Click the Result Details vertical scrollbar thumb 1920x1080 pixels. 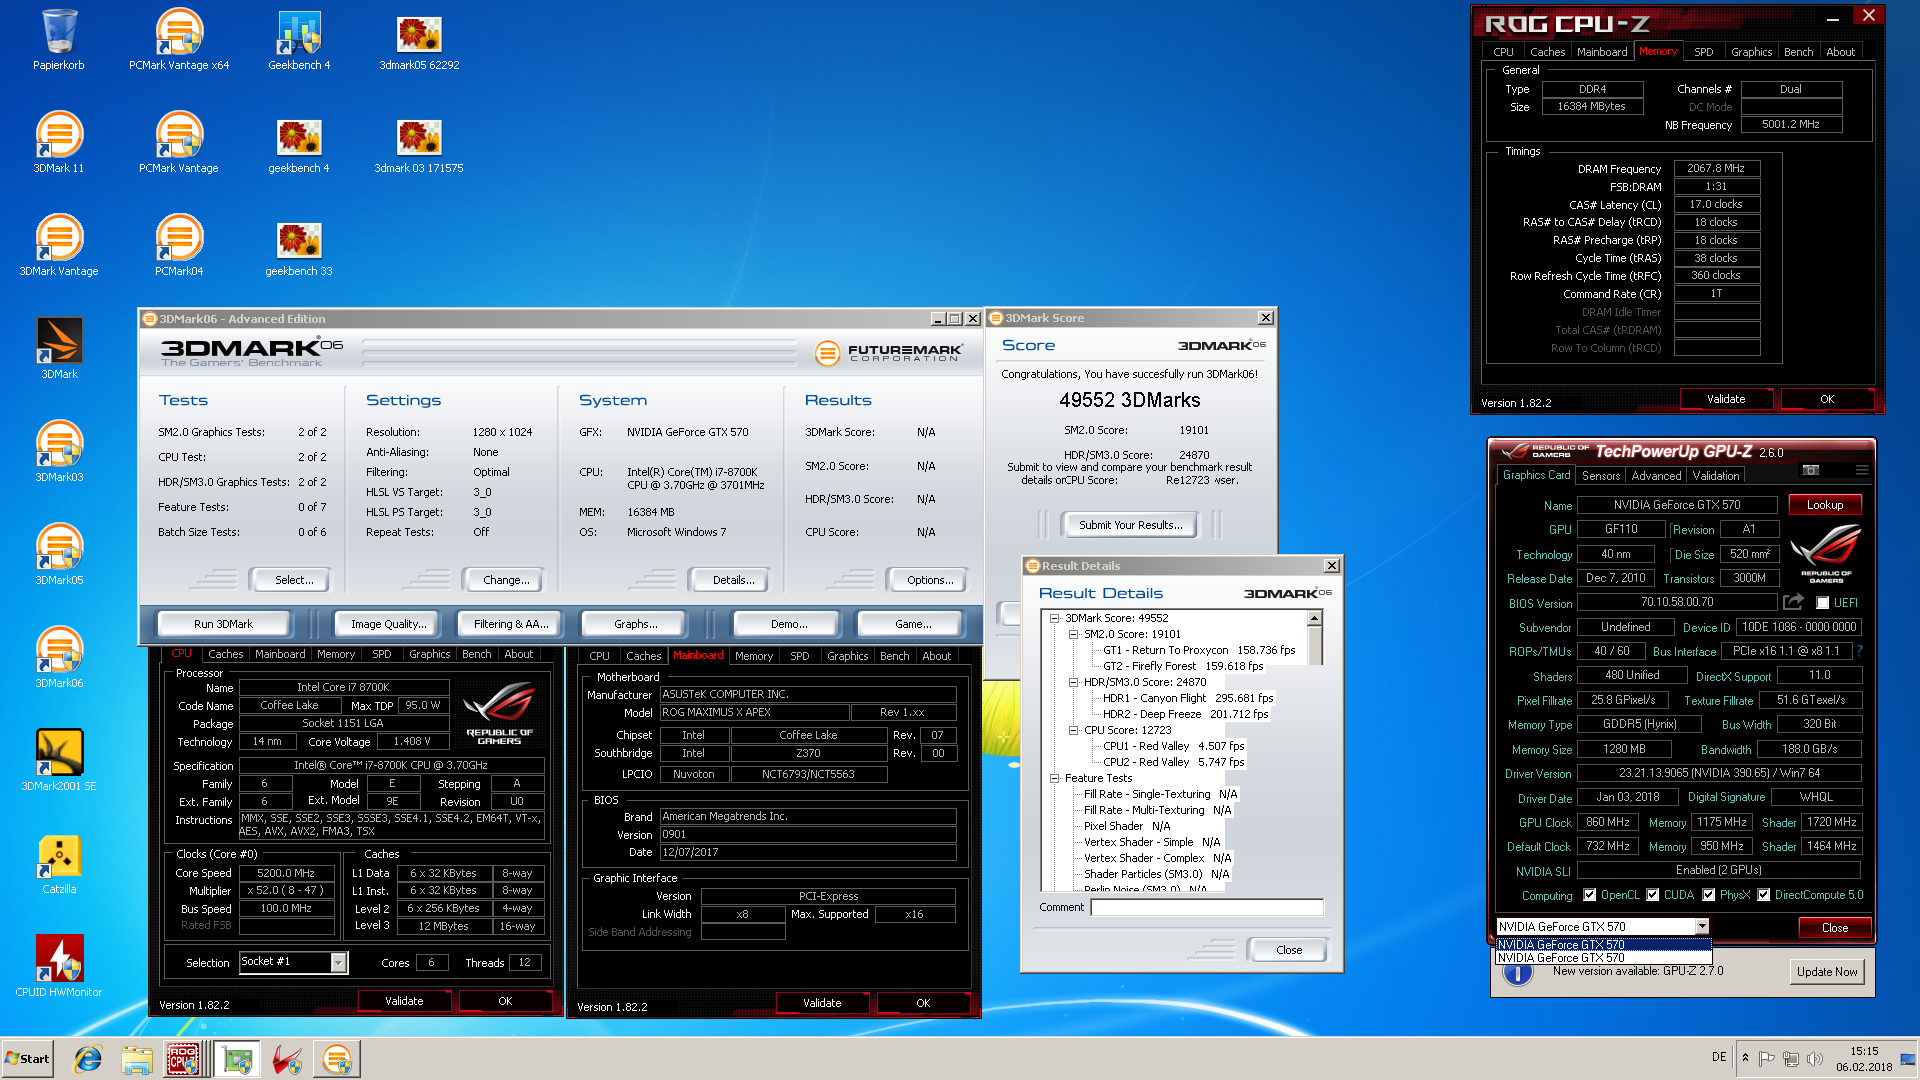pyautogui.click(x=1315, y=646)
